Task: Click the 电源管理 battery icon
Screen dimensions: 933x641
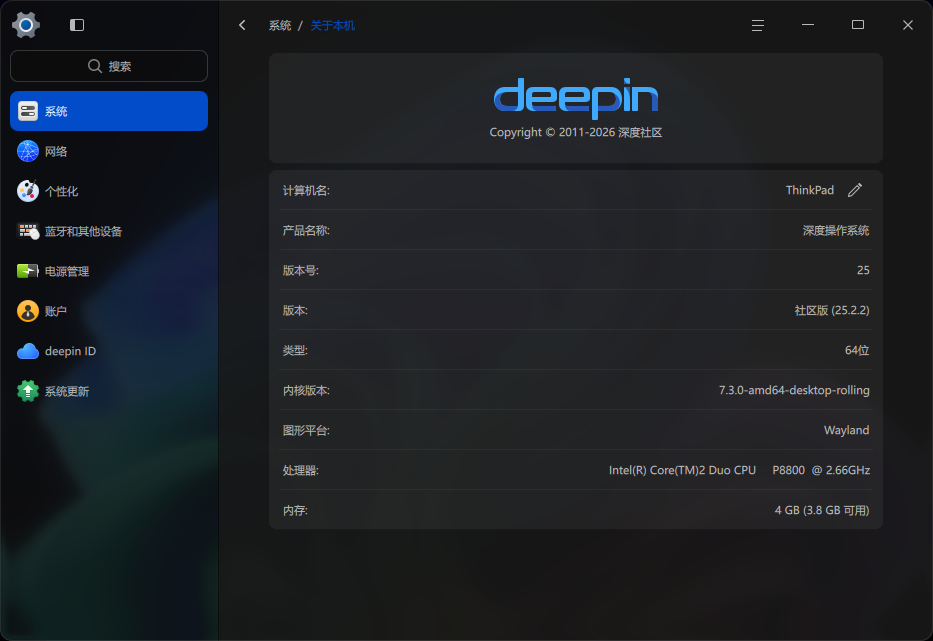Action: (x=28, y=271)
